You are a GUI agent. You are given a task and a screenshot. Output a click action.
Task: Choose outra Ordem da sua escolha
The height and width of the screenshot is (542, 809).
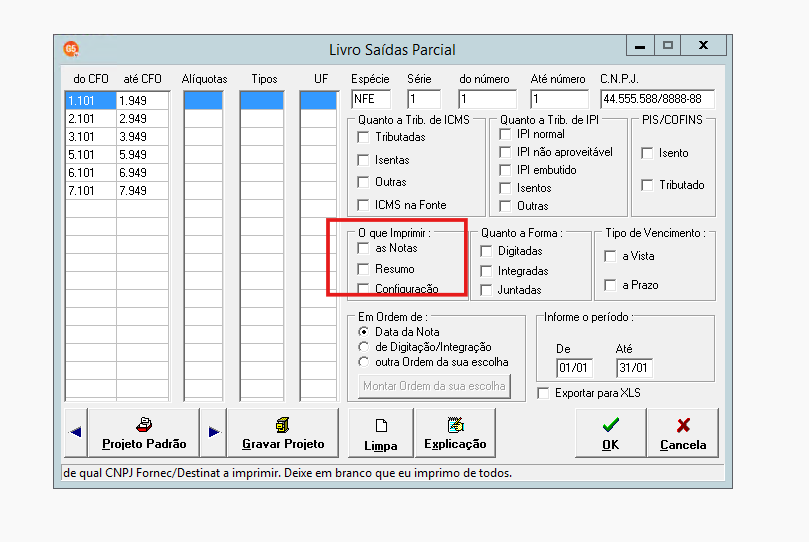coord(364,362)
